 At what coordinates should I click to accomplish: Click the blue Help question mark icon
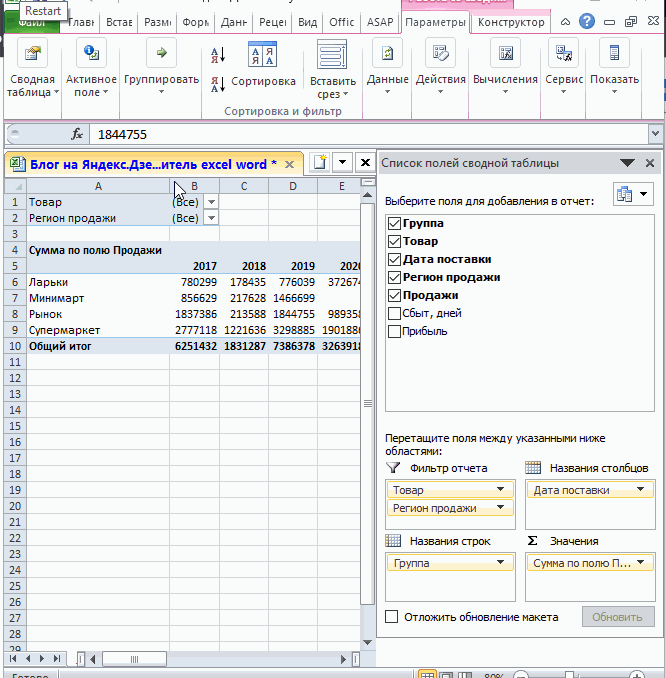pyautogui.click(x=587, y=21)
